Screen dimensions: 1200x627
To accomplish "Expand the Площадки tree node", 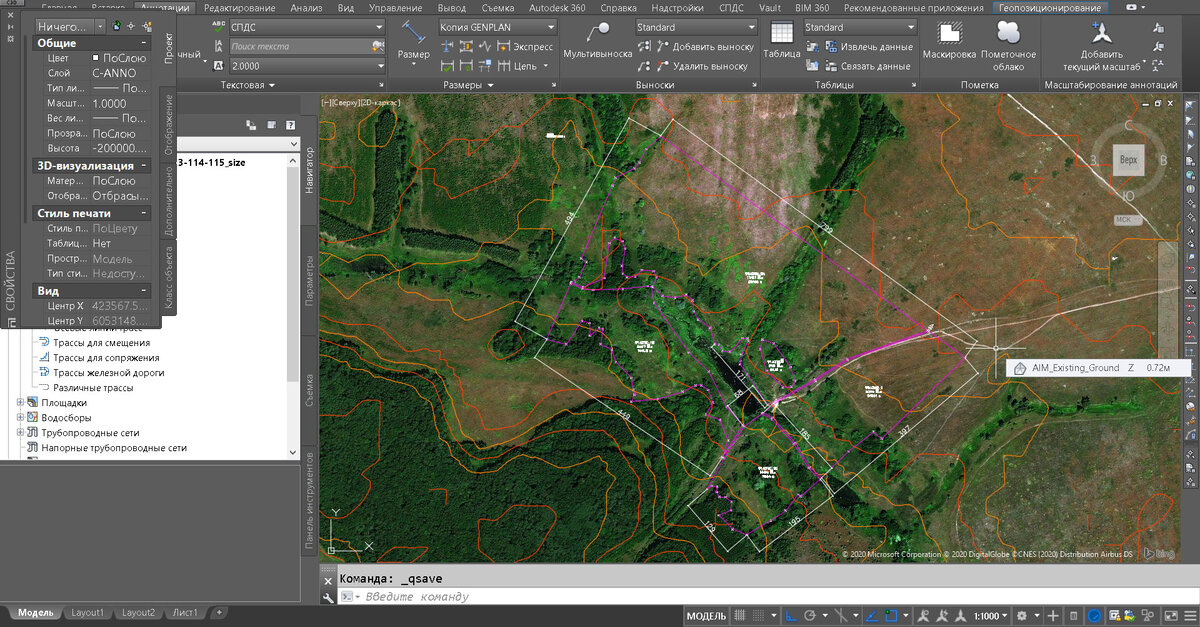I will (21, 403).
